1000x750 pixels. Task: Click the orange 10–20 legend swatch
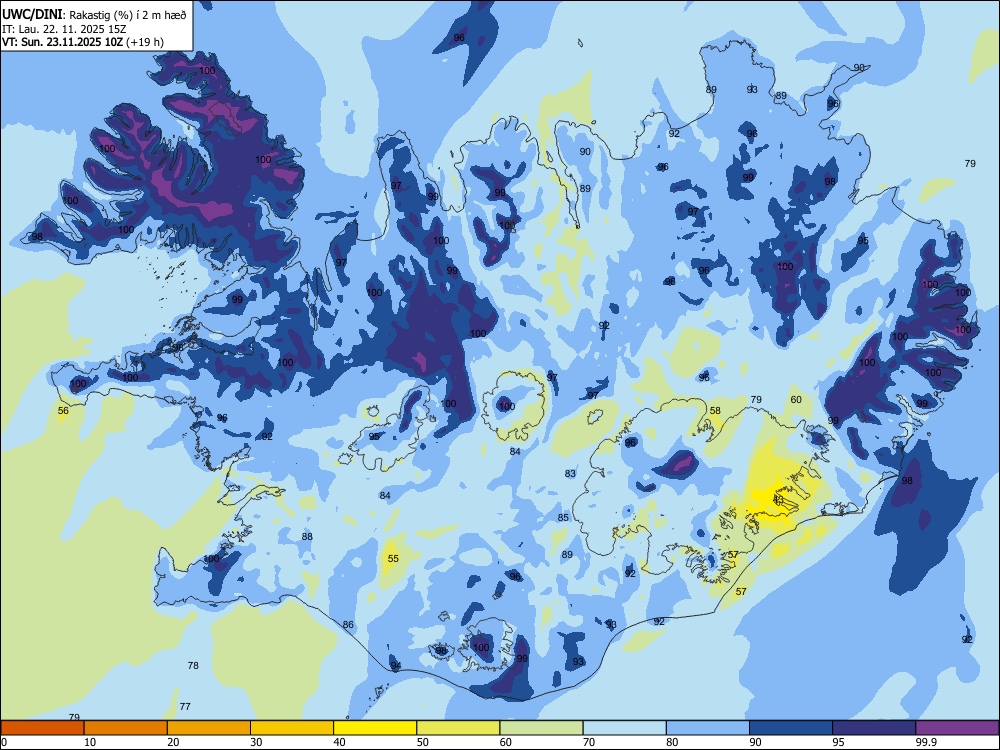pos(126,728)
